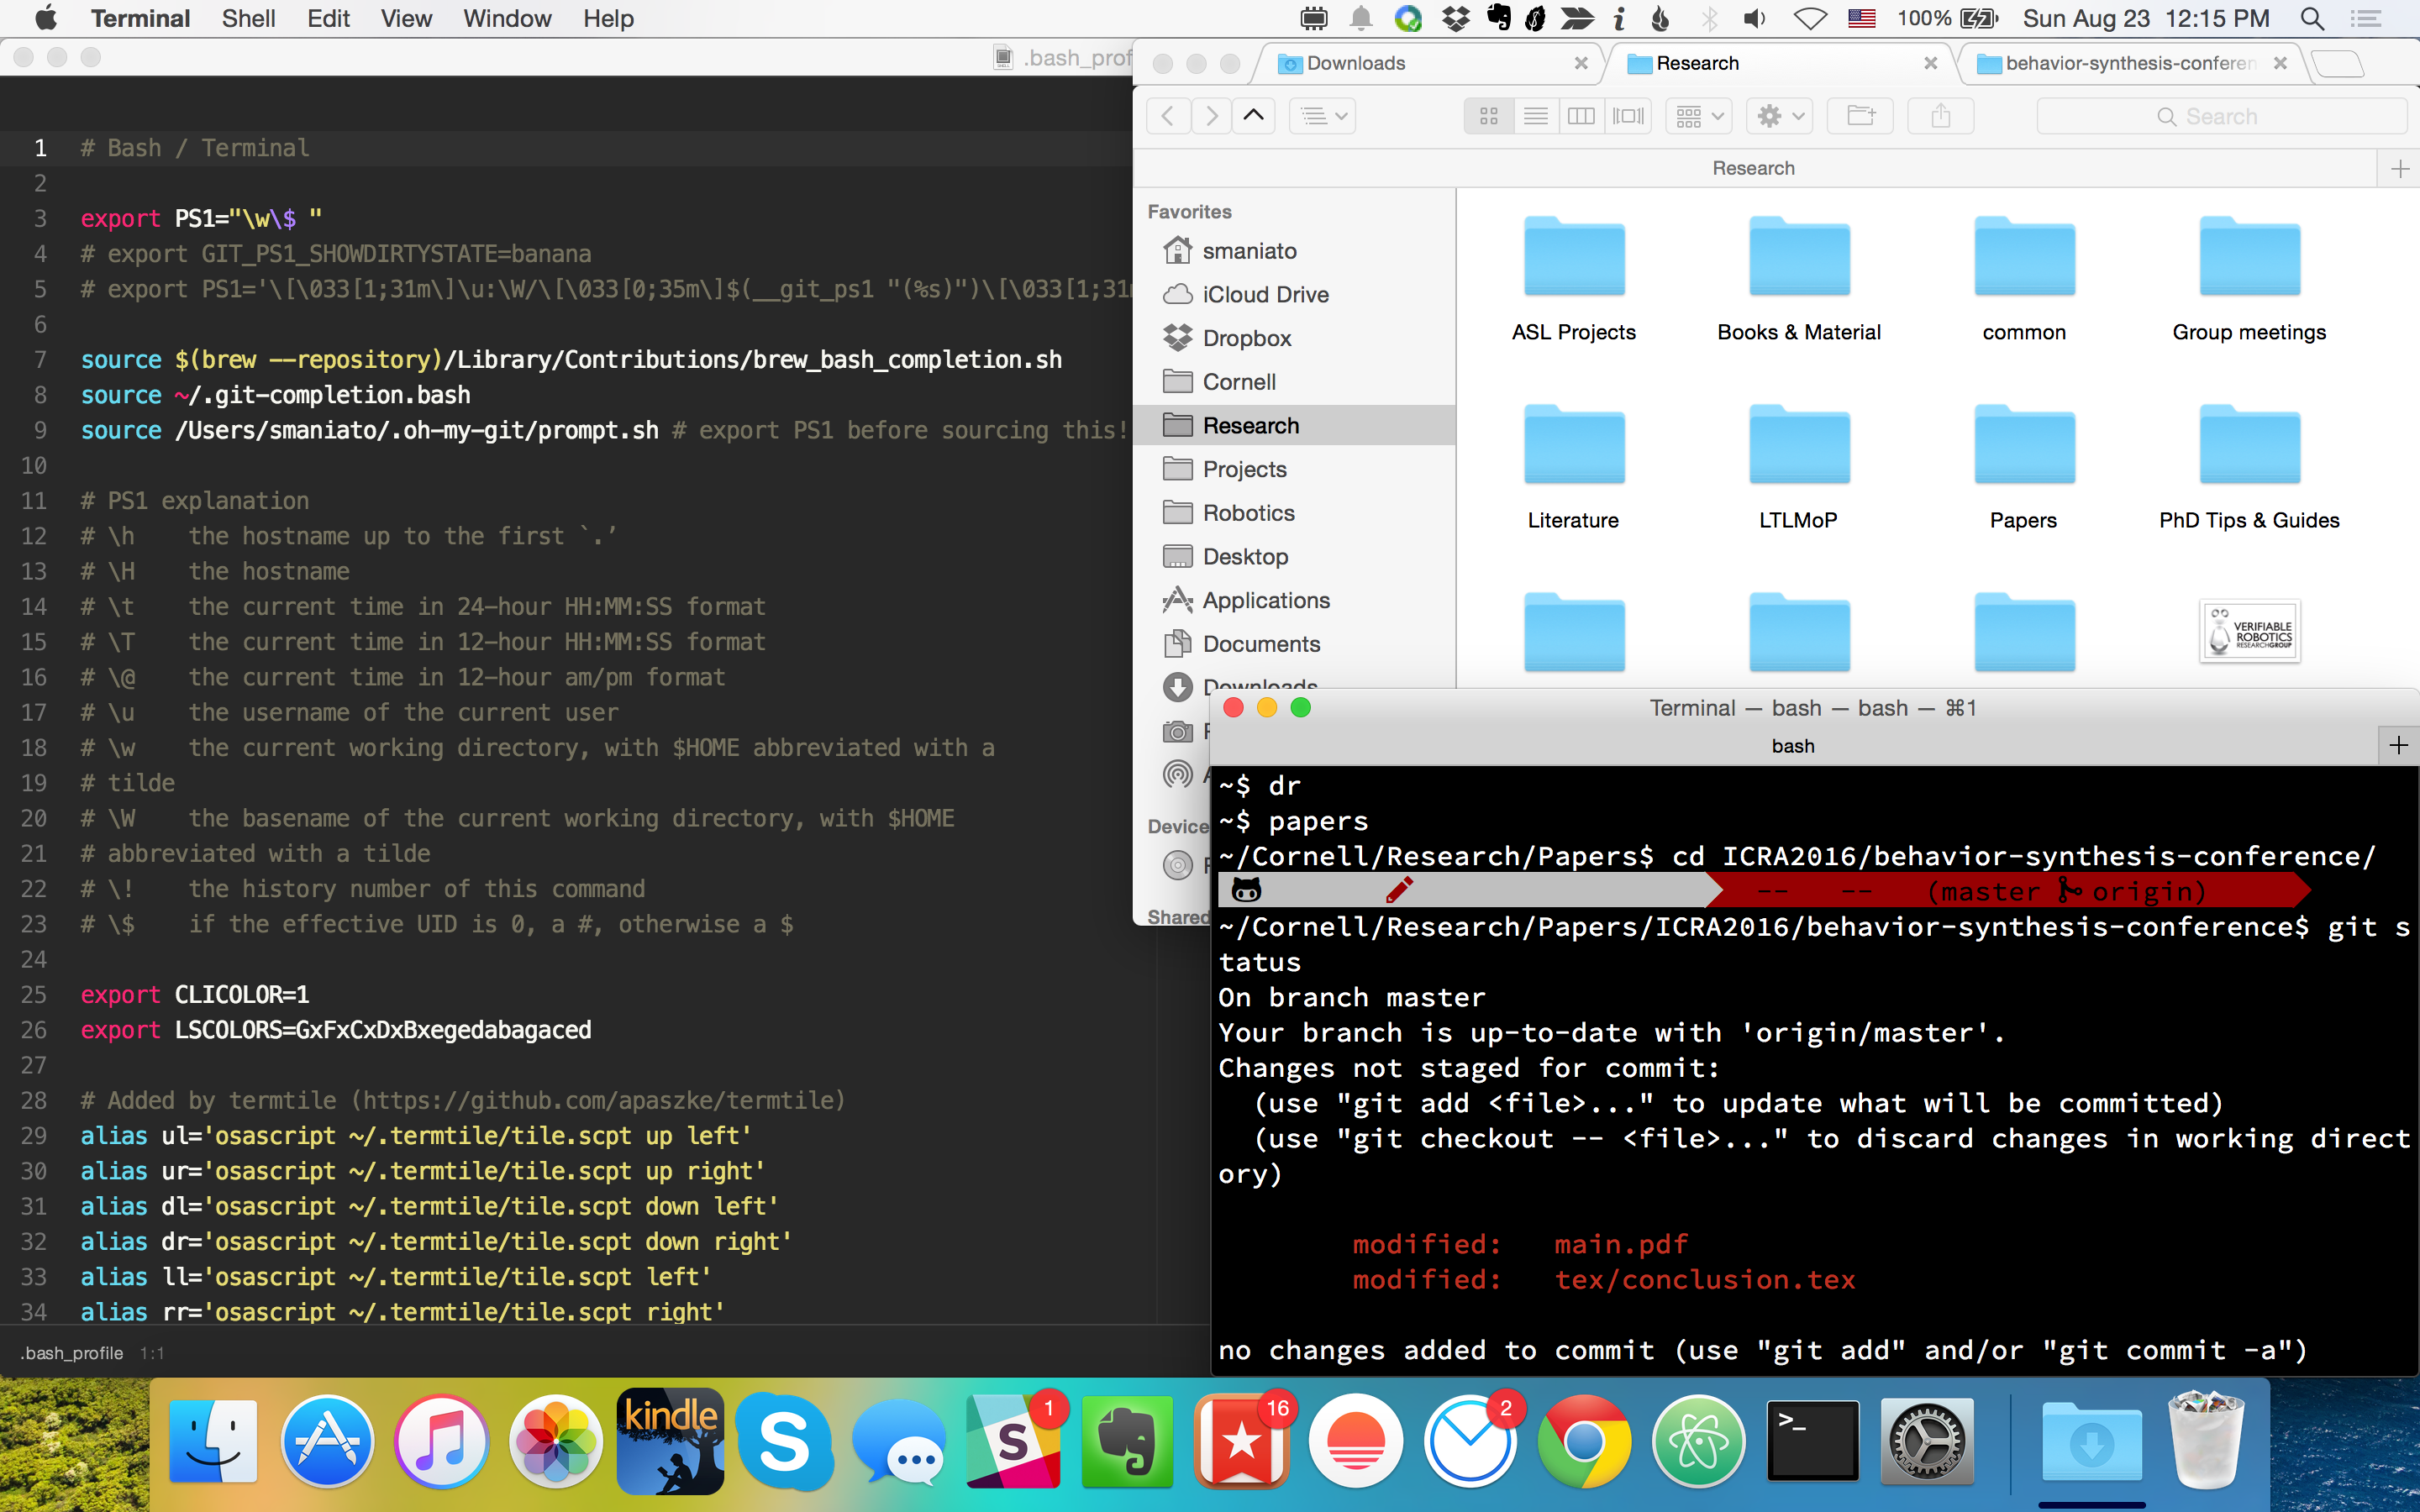Go to enclosing folder with up arrow

1253,116
